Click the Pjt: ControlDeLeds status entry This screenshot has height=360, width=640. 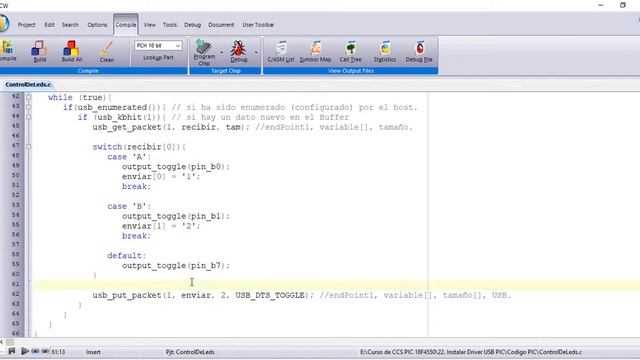click(x=190, y=352)
